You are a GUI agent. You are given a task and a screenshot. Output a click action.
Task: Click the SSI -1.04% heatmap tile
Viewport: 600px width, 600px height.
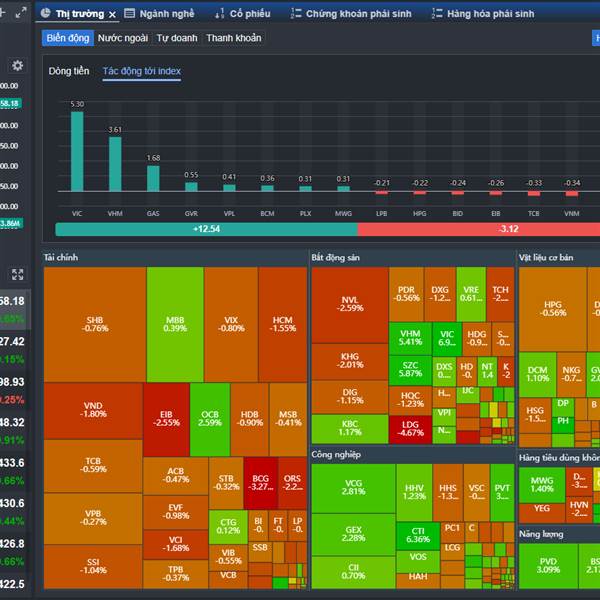pyautogui.click(x=93, y=566)
